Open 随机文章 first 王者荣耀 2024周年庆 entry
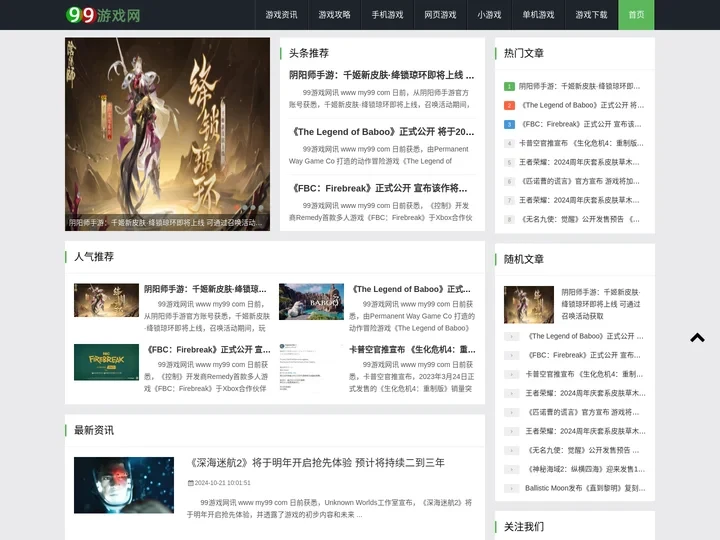This screenshot has width=720, height=540. pyautogui.click(x=585, y=394)
